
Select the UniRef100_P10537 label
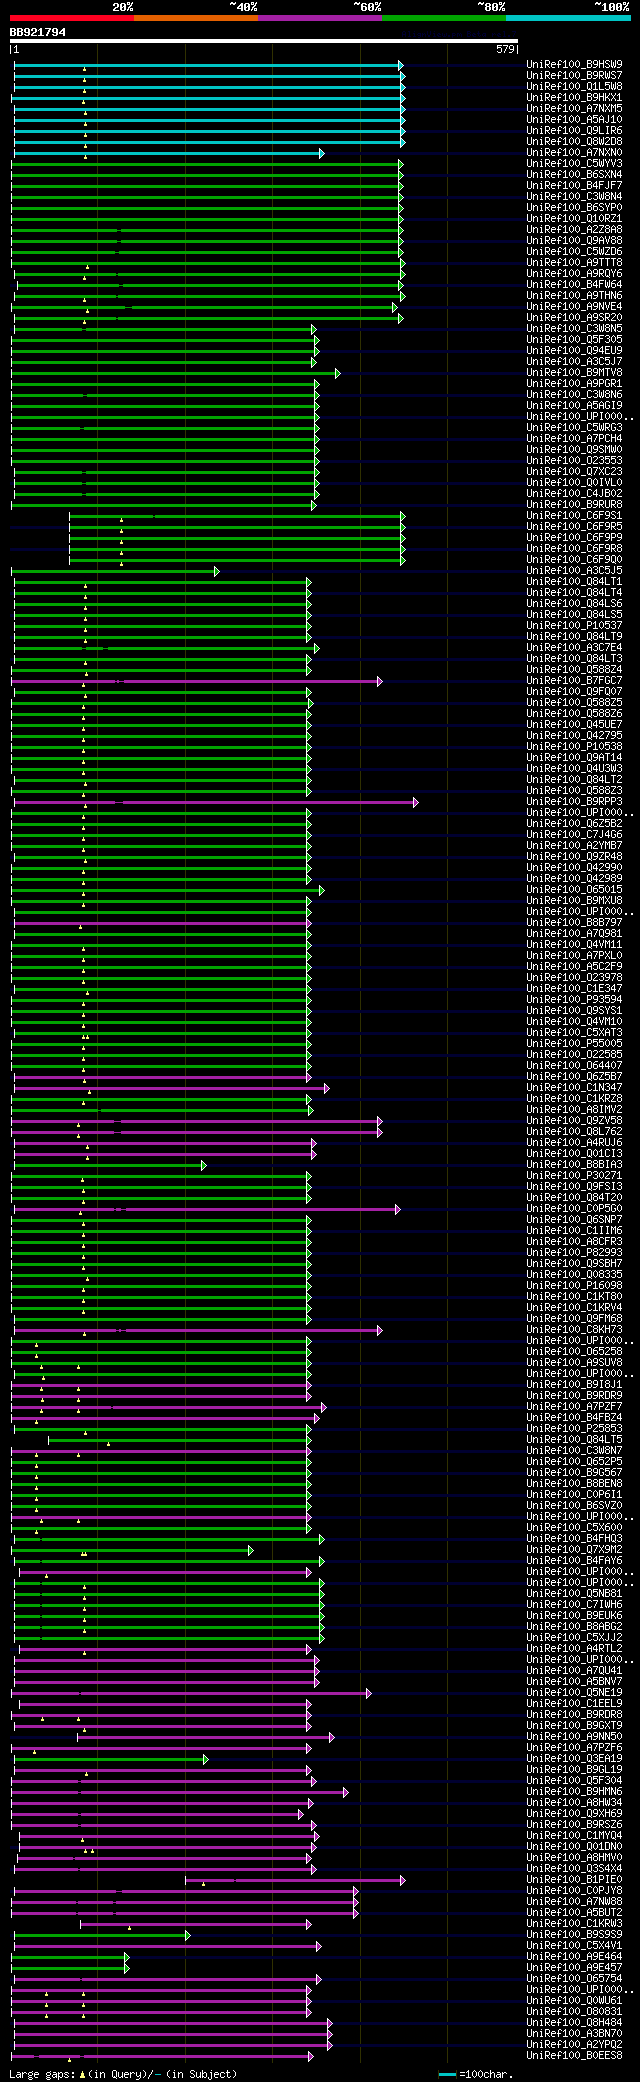coord(574,626)
